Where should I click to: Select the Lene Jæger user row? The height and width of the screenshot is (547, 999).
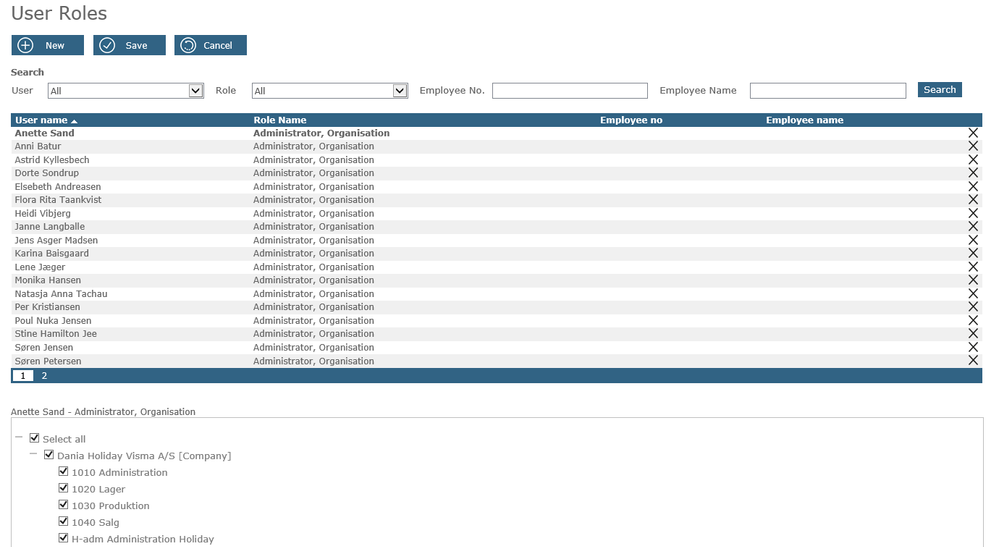pos(496,267)
